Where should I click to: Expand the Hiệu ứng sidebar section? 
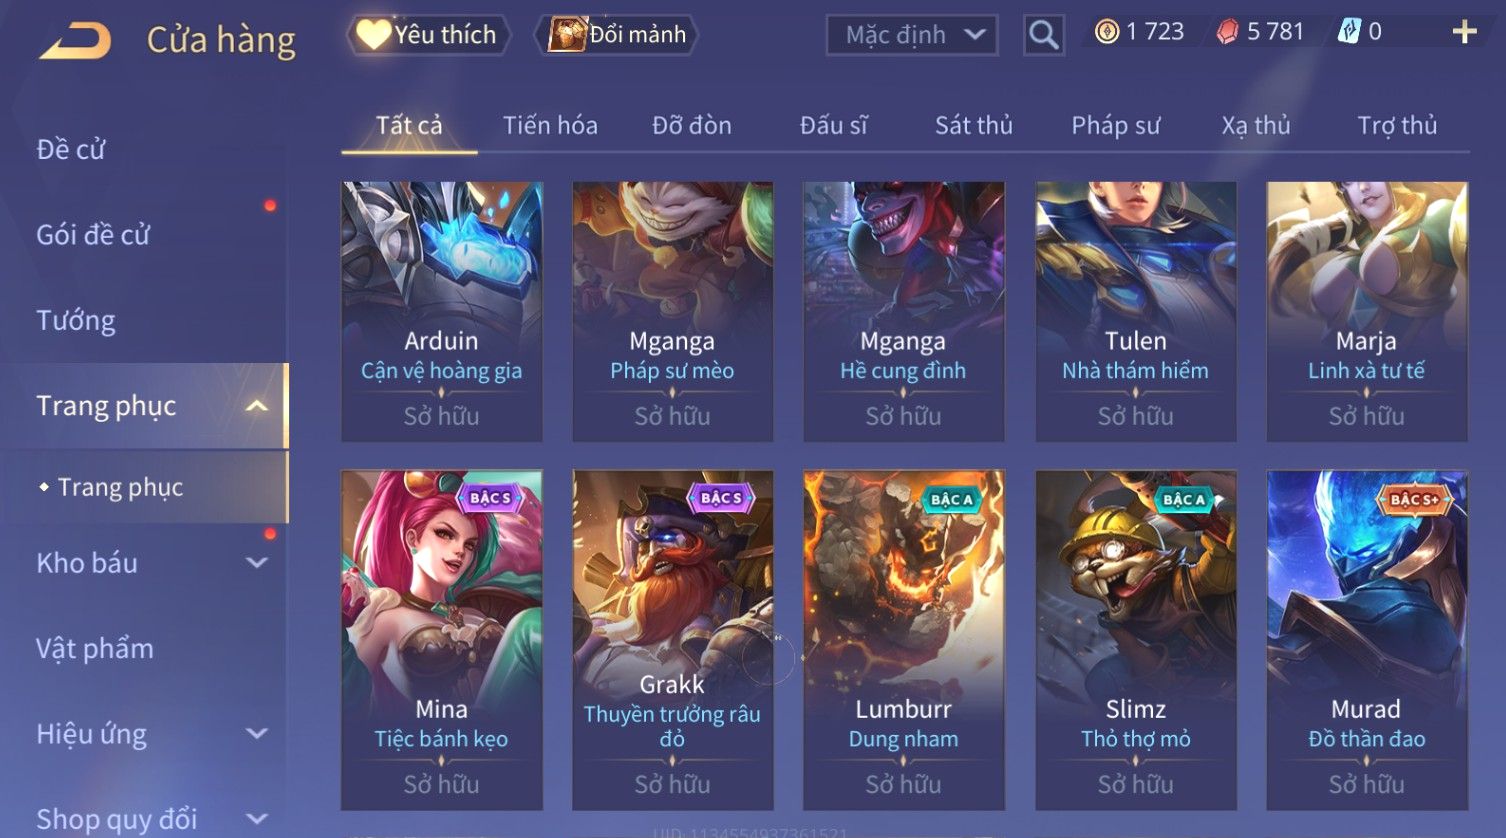click(257, 734)
